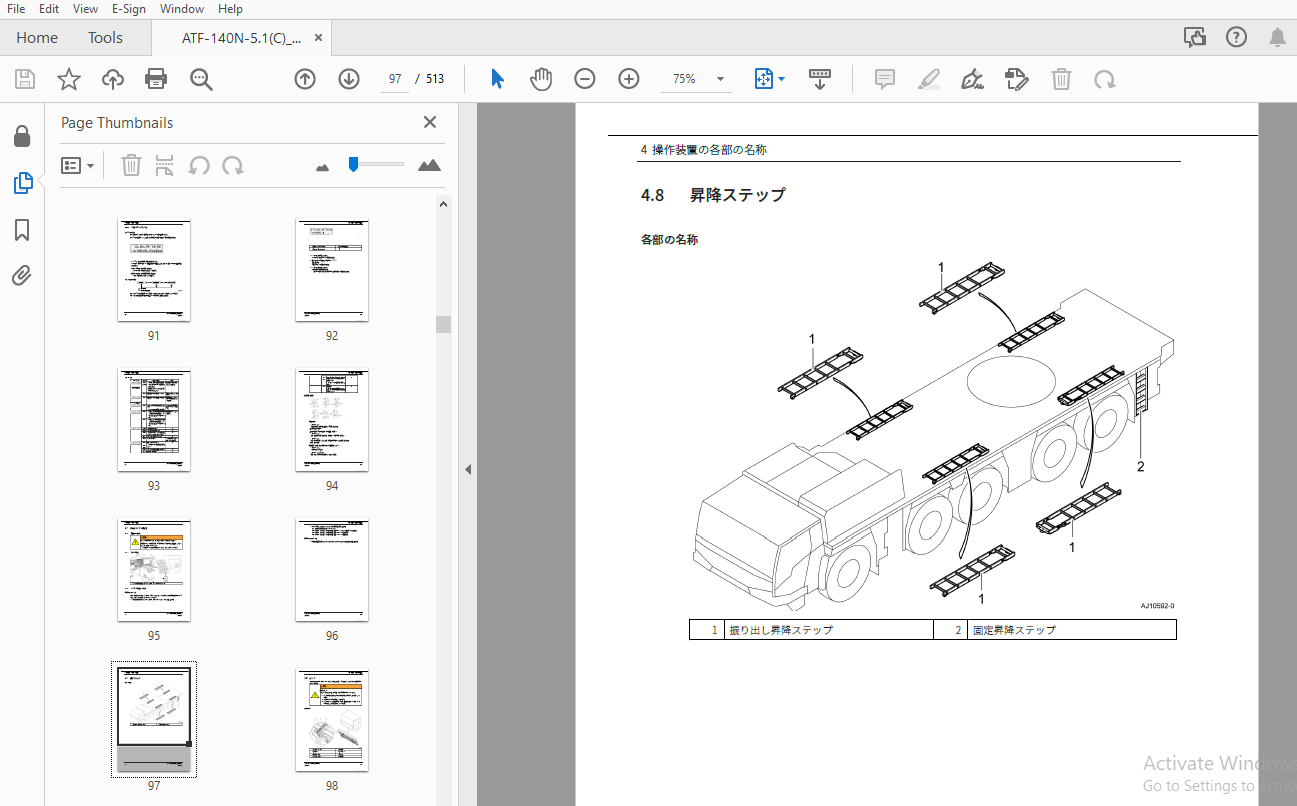Click the stamp or edit tool icon

[1017, 79]
